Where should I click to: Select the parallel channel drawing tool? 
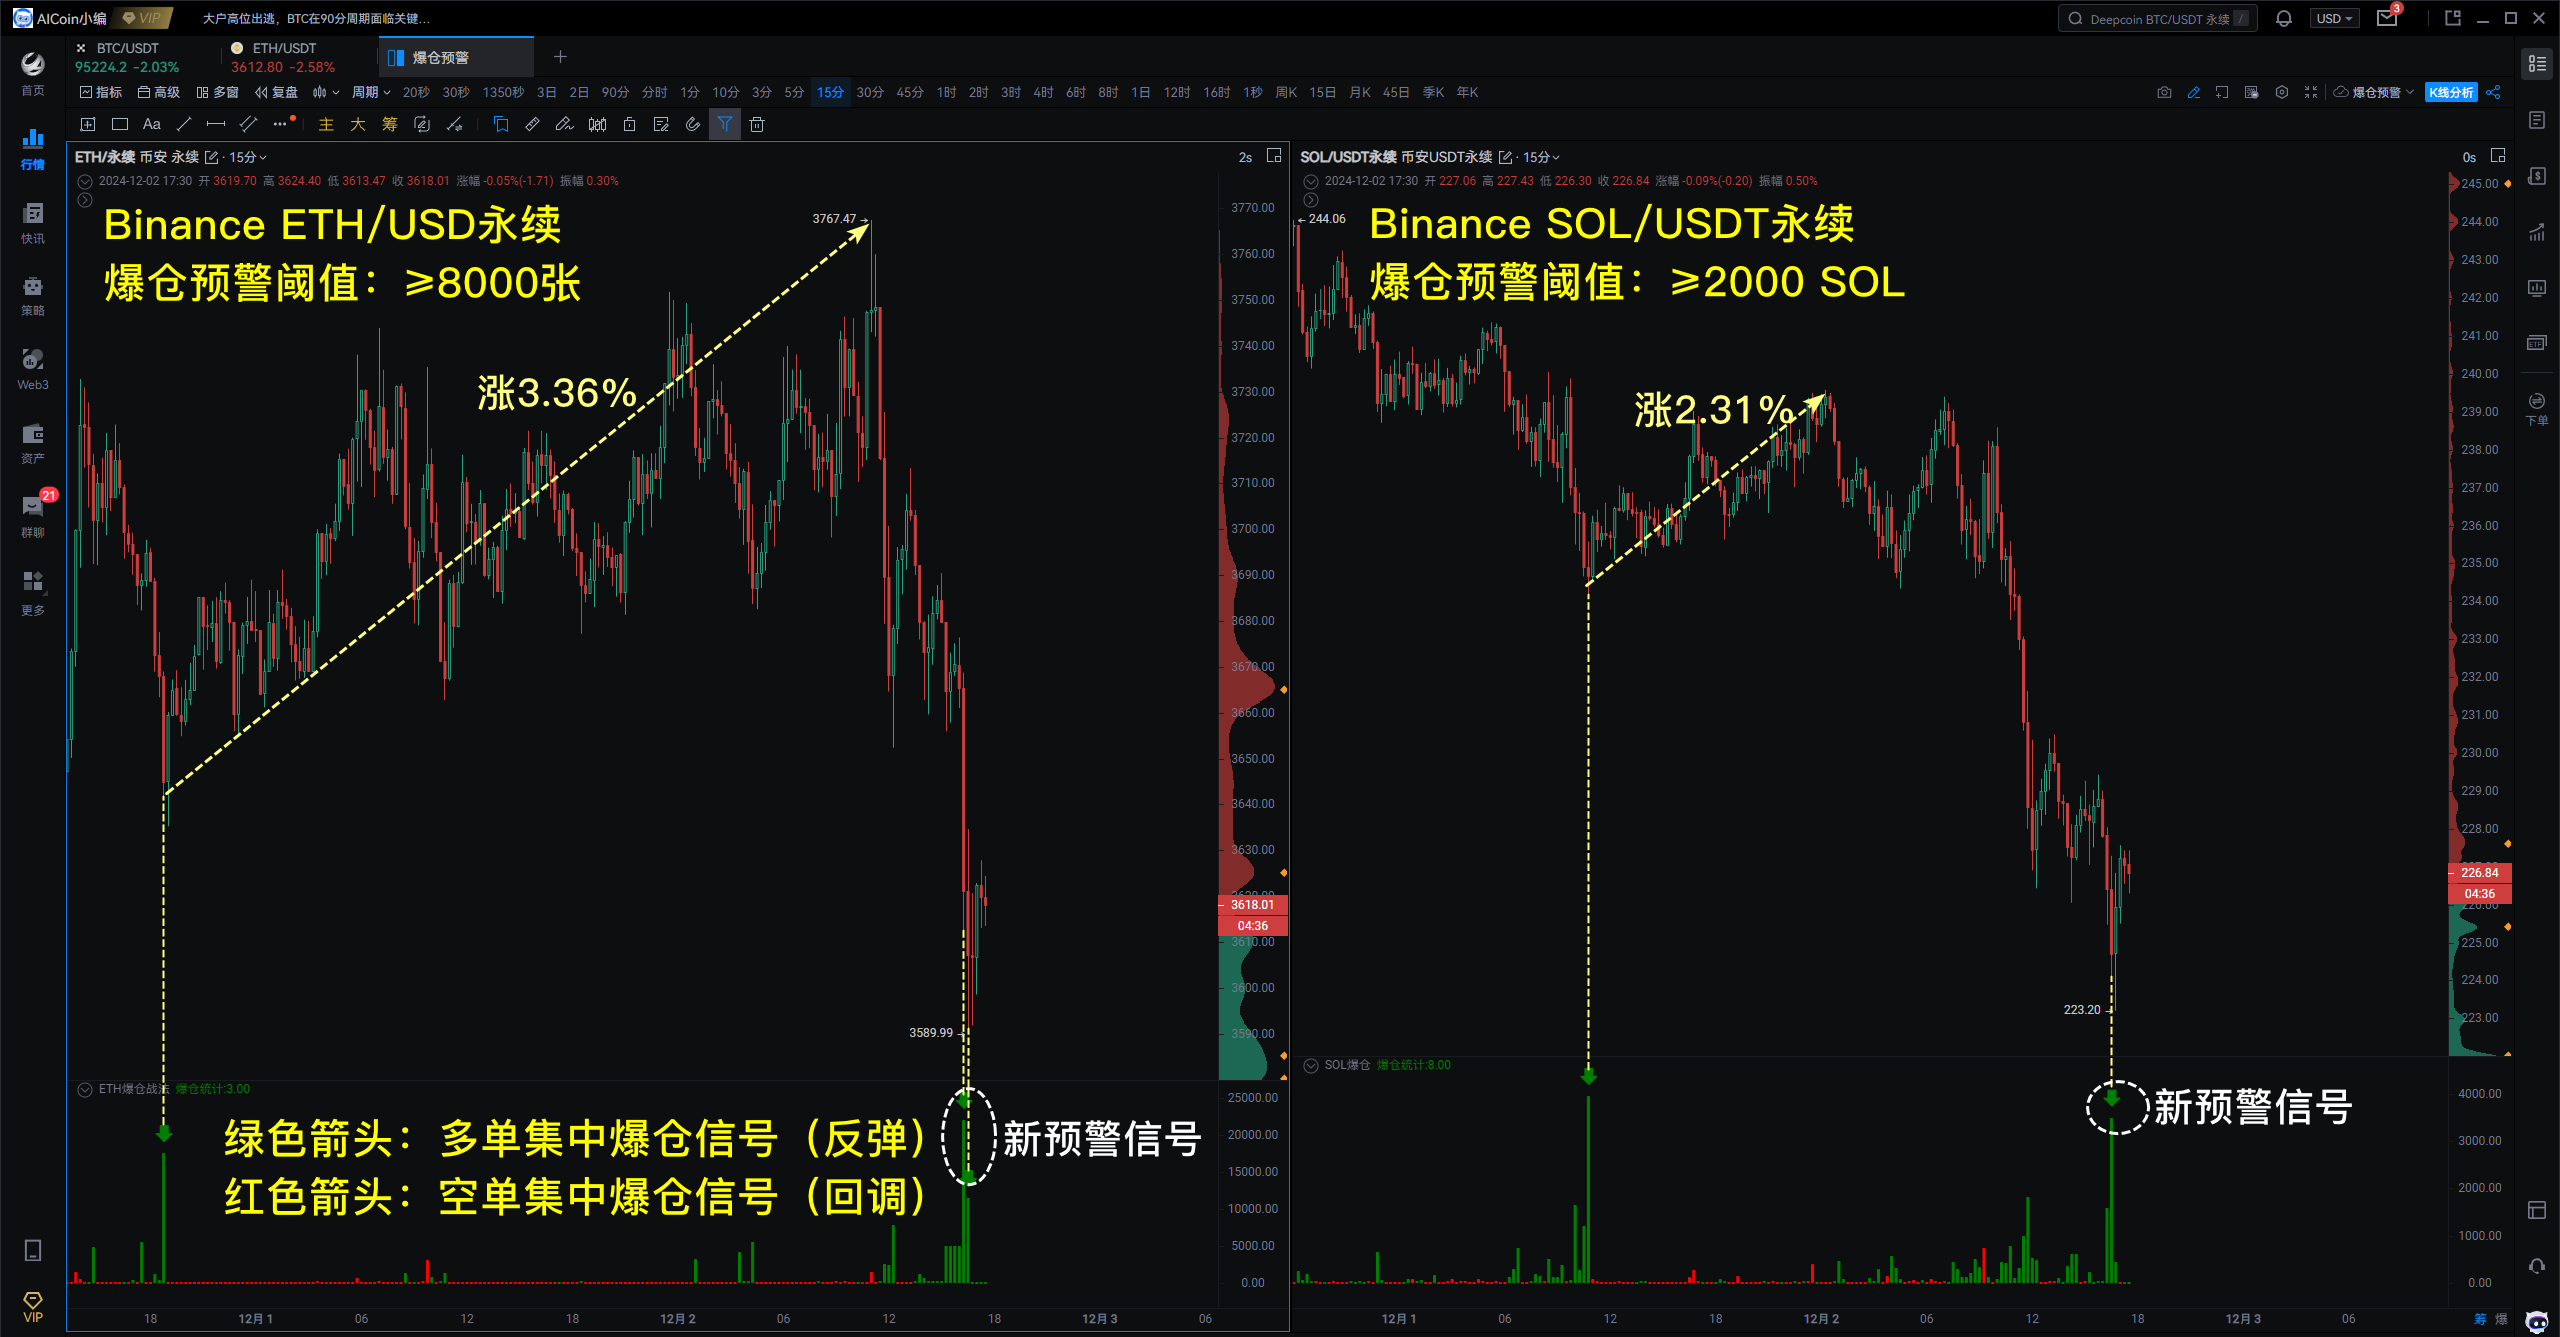[x=248, y=124]
